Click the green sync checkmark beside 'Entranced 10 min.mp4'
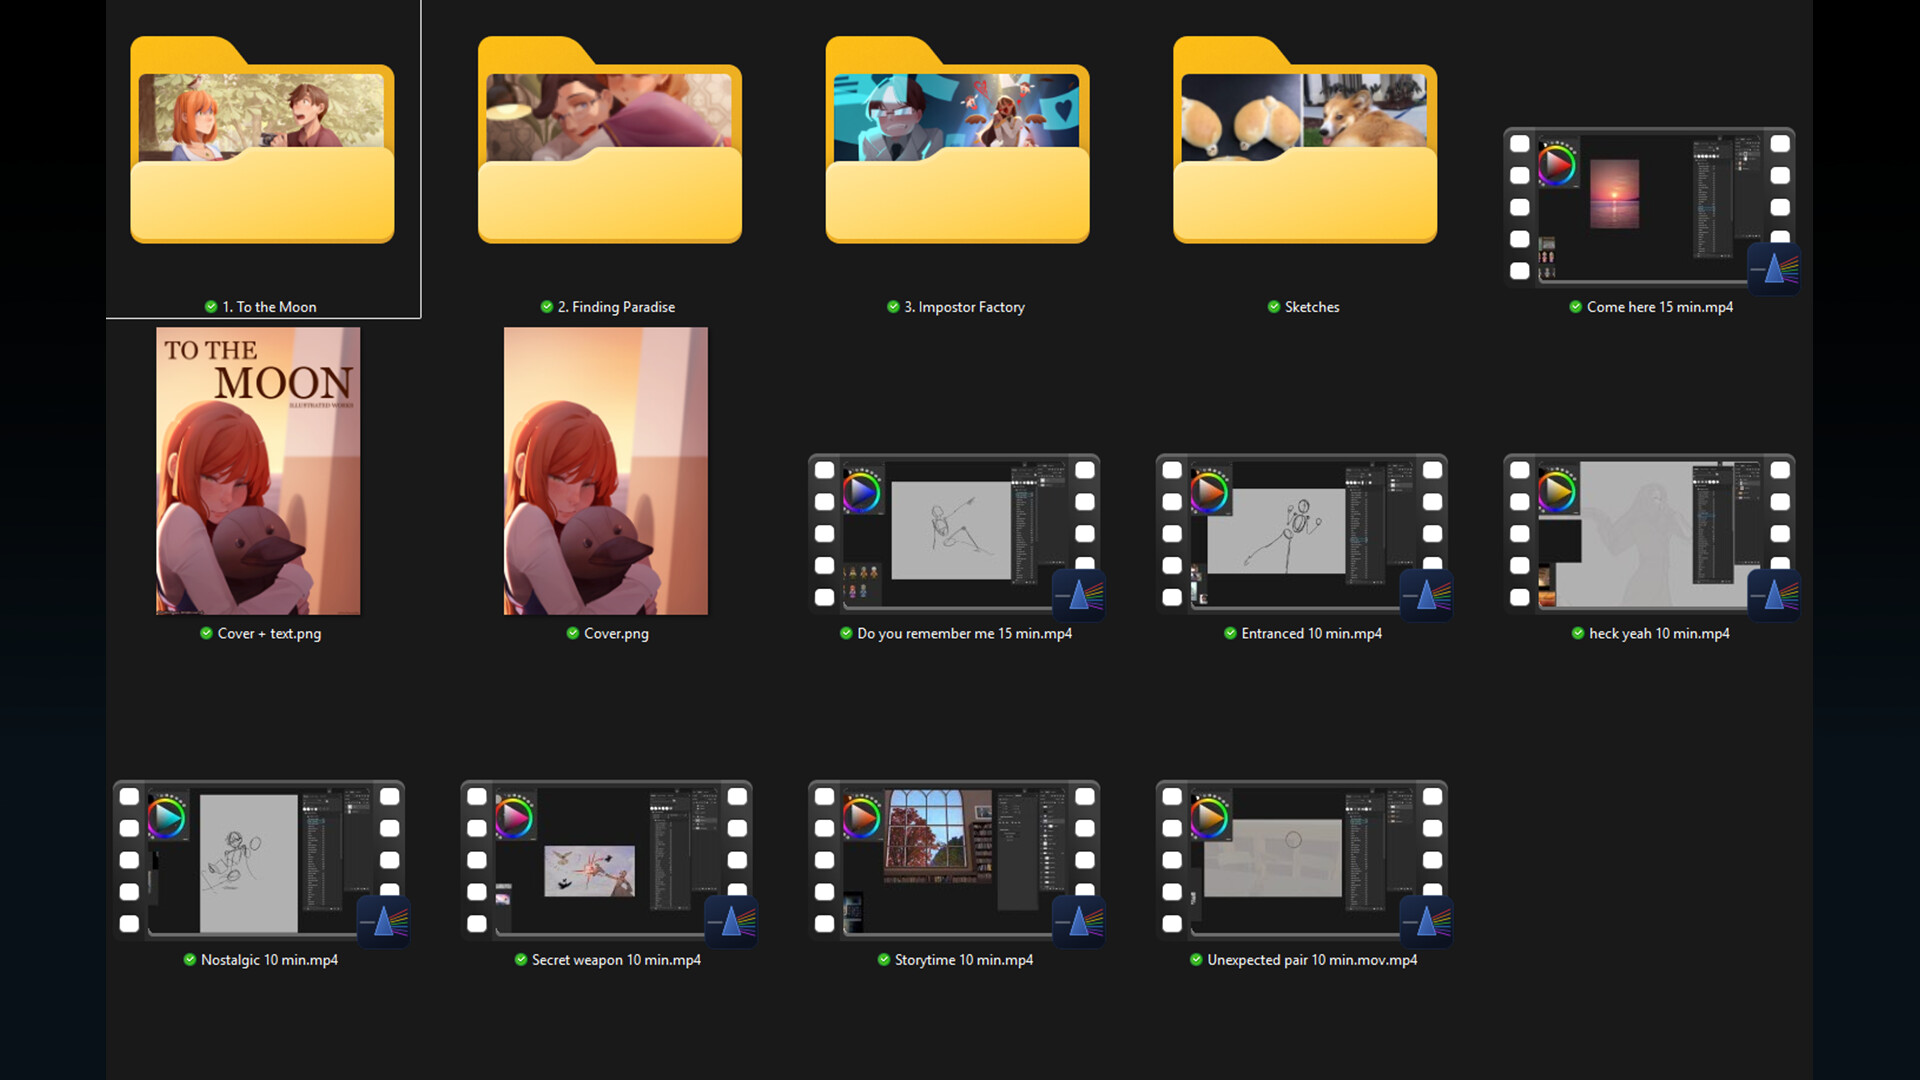The width and height of the screenshot is (1920, 1080). pyautogui.click(x=1230, y=633)
